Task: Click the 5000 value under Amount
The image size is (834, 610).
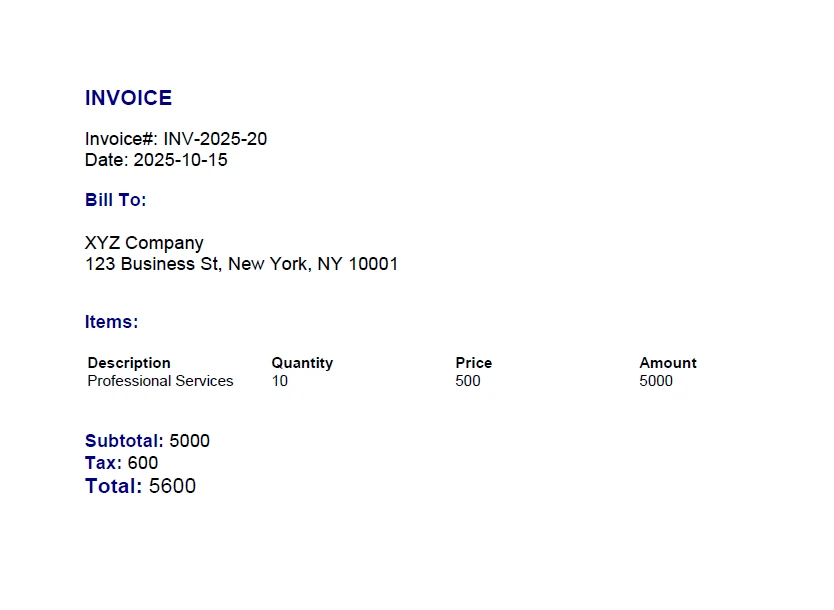Action: coord(656,381)
